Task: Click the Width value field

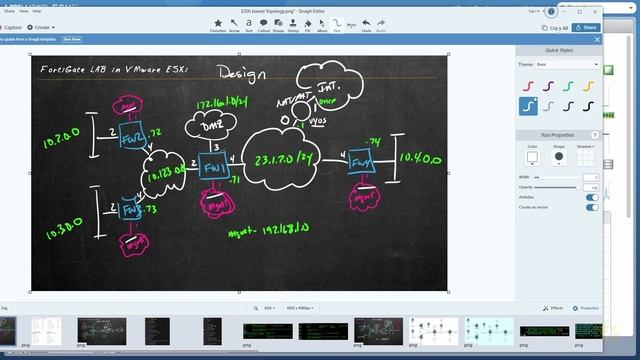Action: [591, 178]
